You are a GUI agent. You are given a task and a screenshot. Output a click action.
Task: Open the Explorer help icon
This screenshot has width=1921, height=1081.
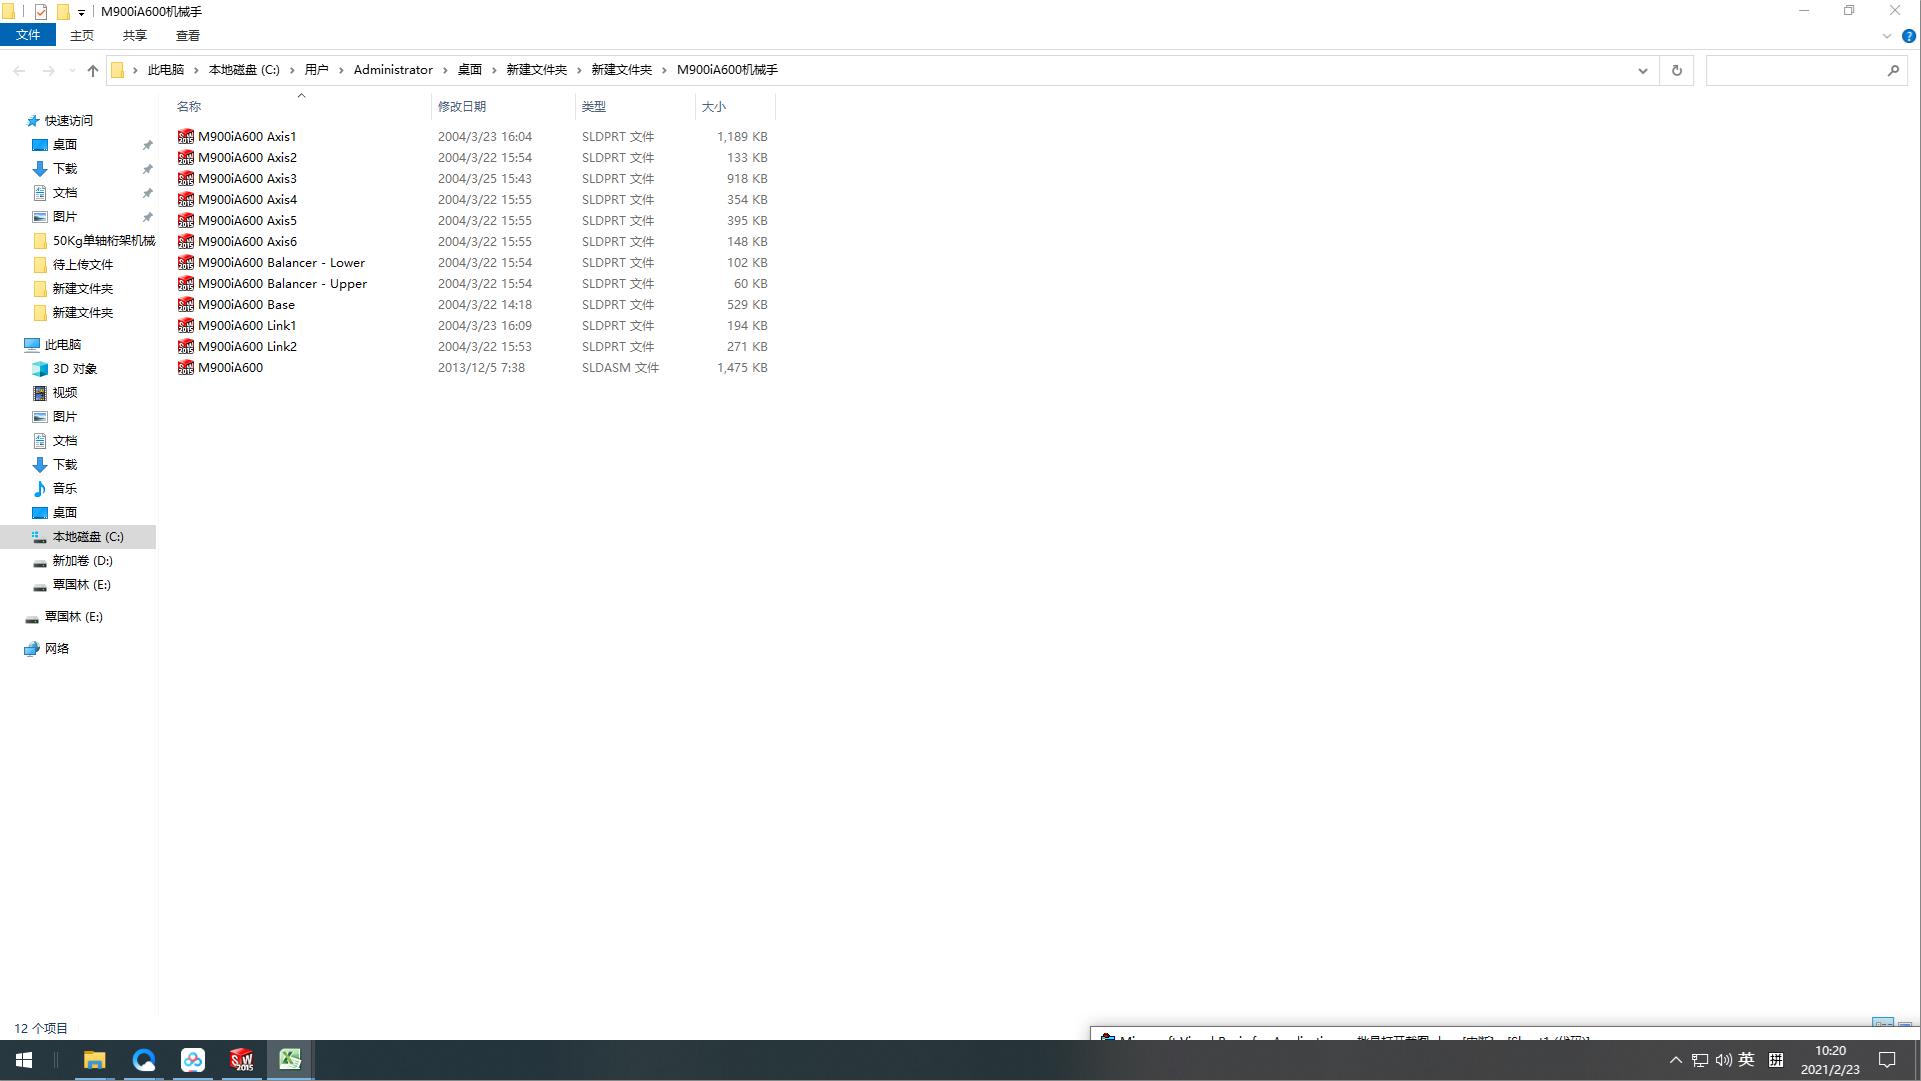click(x=1908, y=36)
